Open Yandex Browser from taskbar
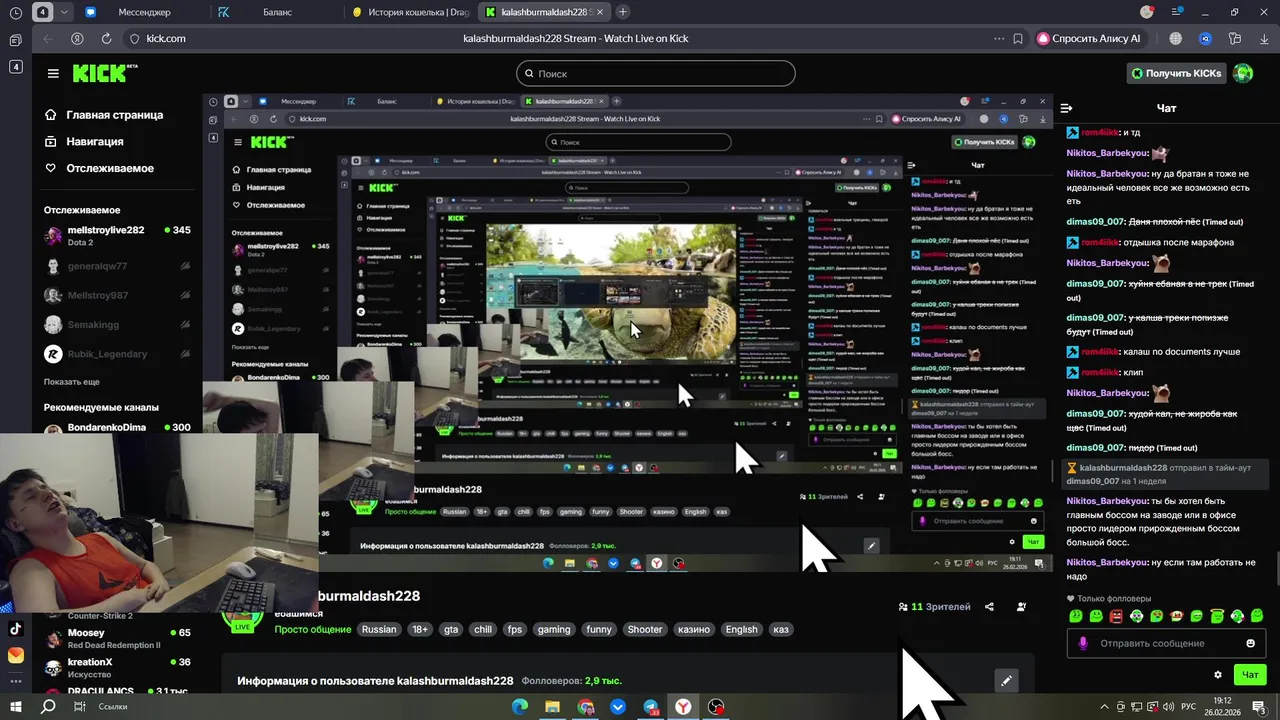The width and height of the screenshot is (1280, 720). pyautogui.click(x=683, y=706)
